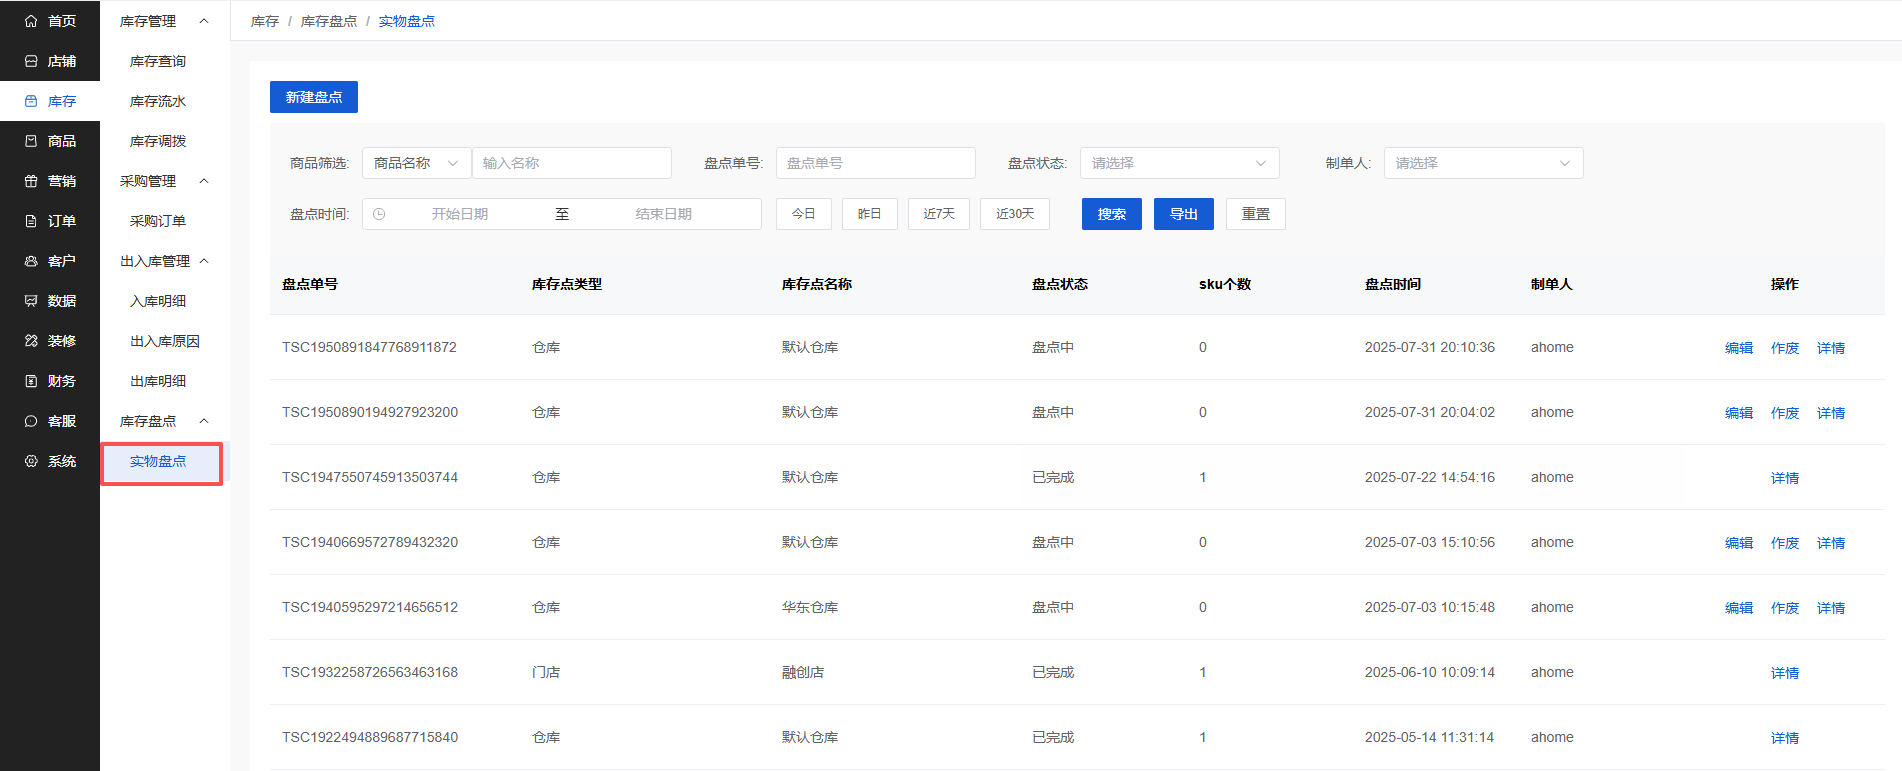Click the 订单 order icon
Image resolution: width=1902 pixels, height=771 pixels.
(x=31, y=221)
